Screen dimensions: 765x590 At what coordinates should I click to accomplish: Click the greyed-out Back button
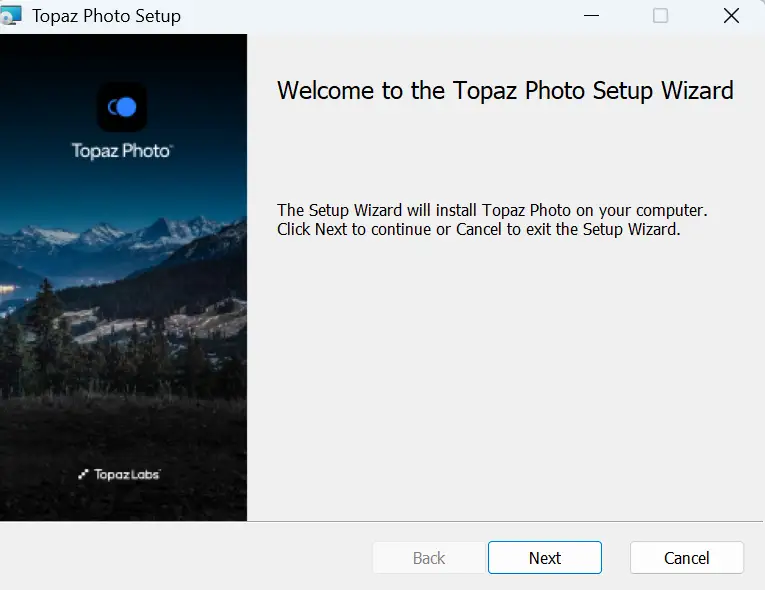[429, 557]
